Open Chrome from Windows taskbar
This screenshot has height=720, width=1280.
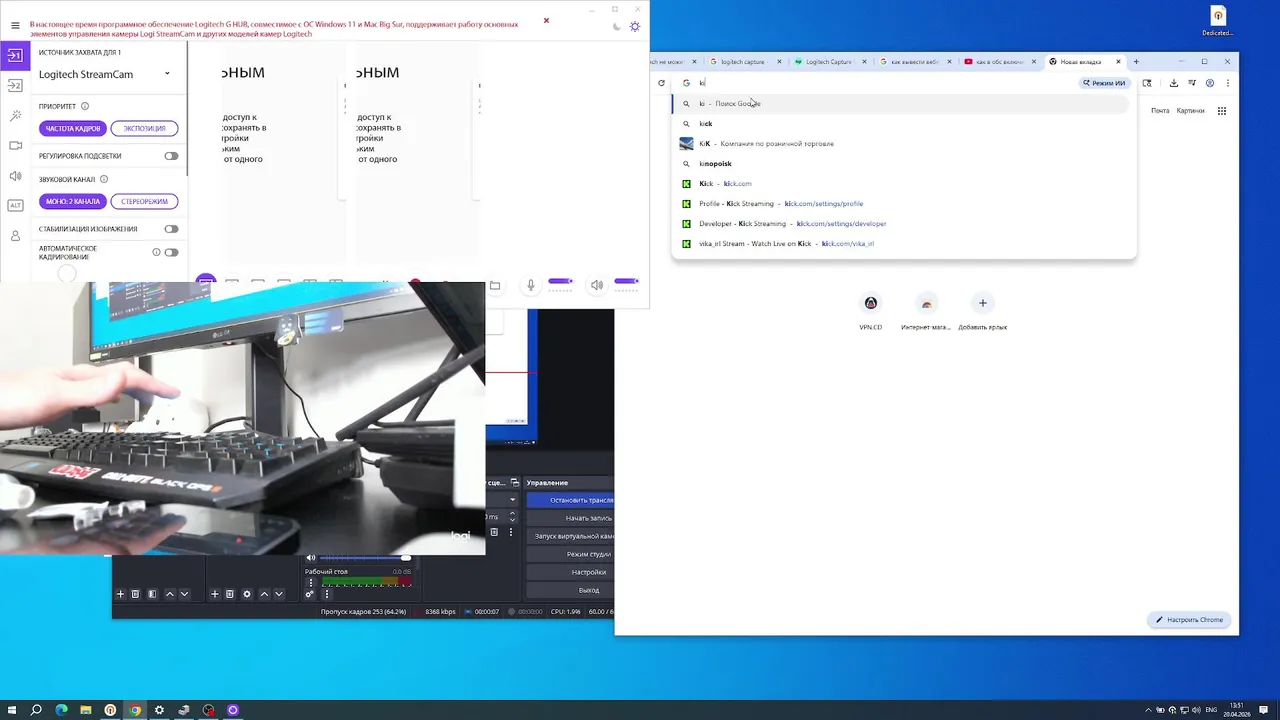click(x=135, y=710)
